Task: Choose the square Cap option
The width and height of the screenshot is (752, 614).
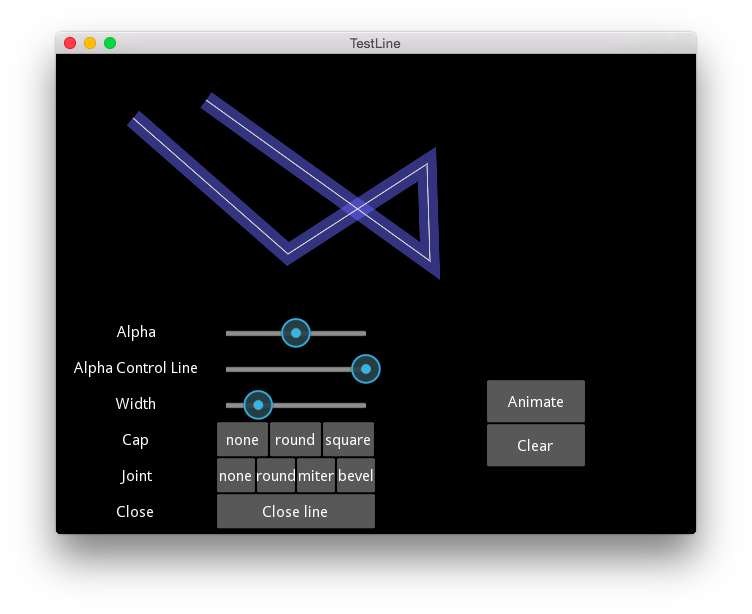Action: (348, 439)
